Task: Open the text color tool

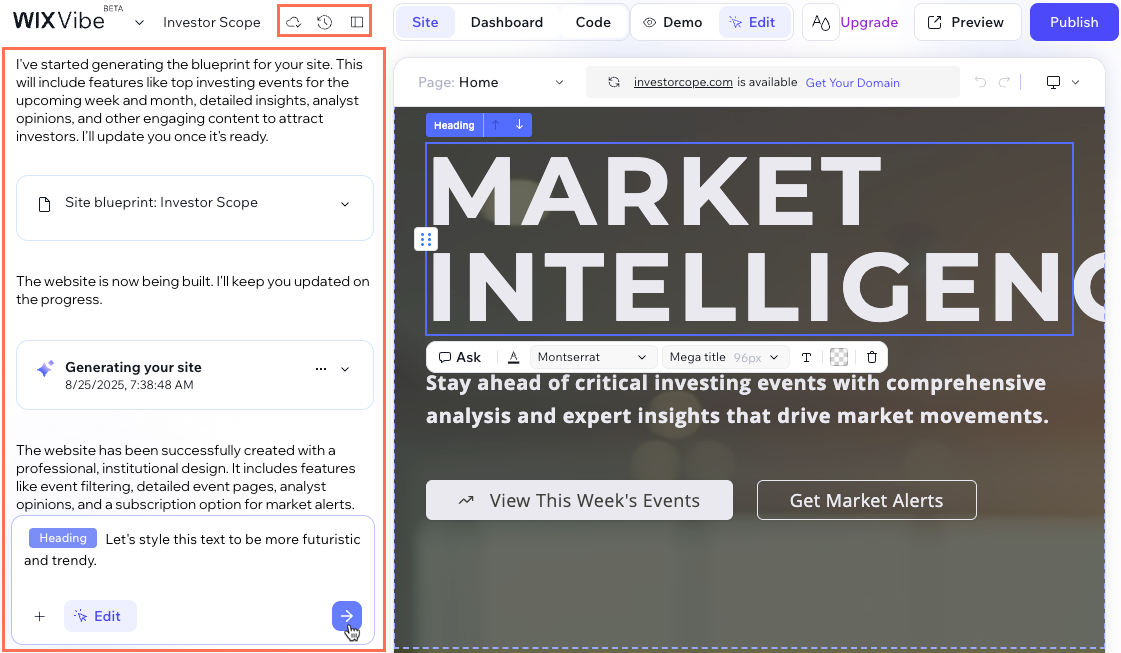Action: [513, 356]
